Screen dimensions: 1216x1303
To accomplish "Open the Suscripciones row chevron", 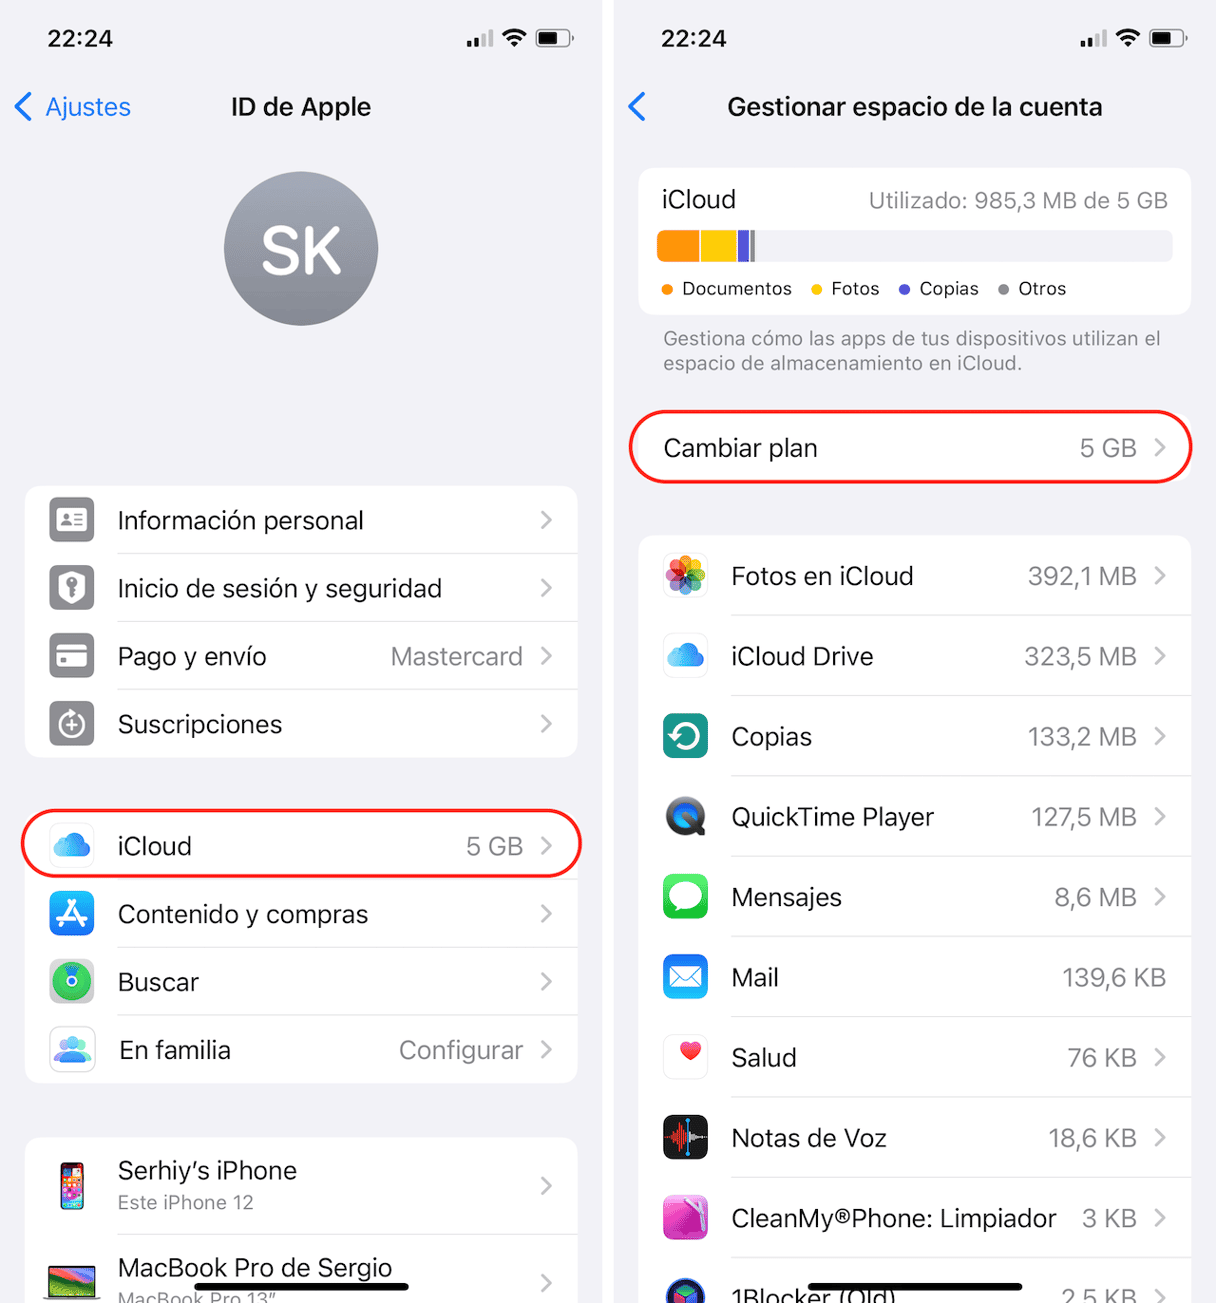I will click(547, 724).
